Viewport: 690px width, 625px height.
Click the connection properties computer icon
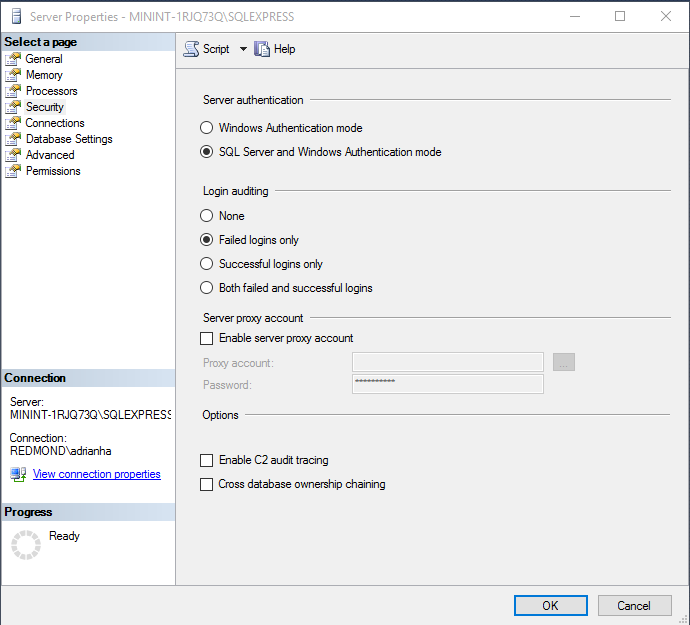(18, 474)
